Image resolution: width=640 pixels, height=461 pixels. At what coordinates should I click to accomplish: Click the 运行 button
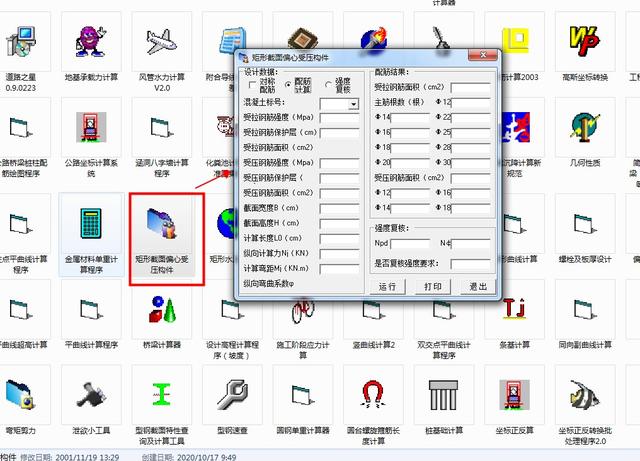[x=387, y=286]
